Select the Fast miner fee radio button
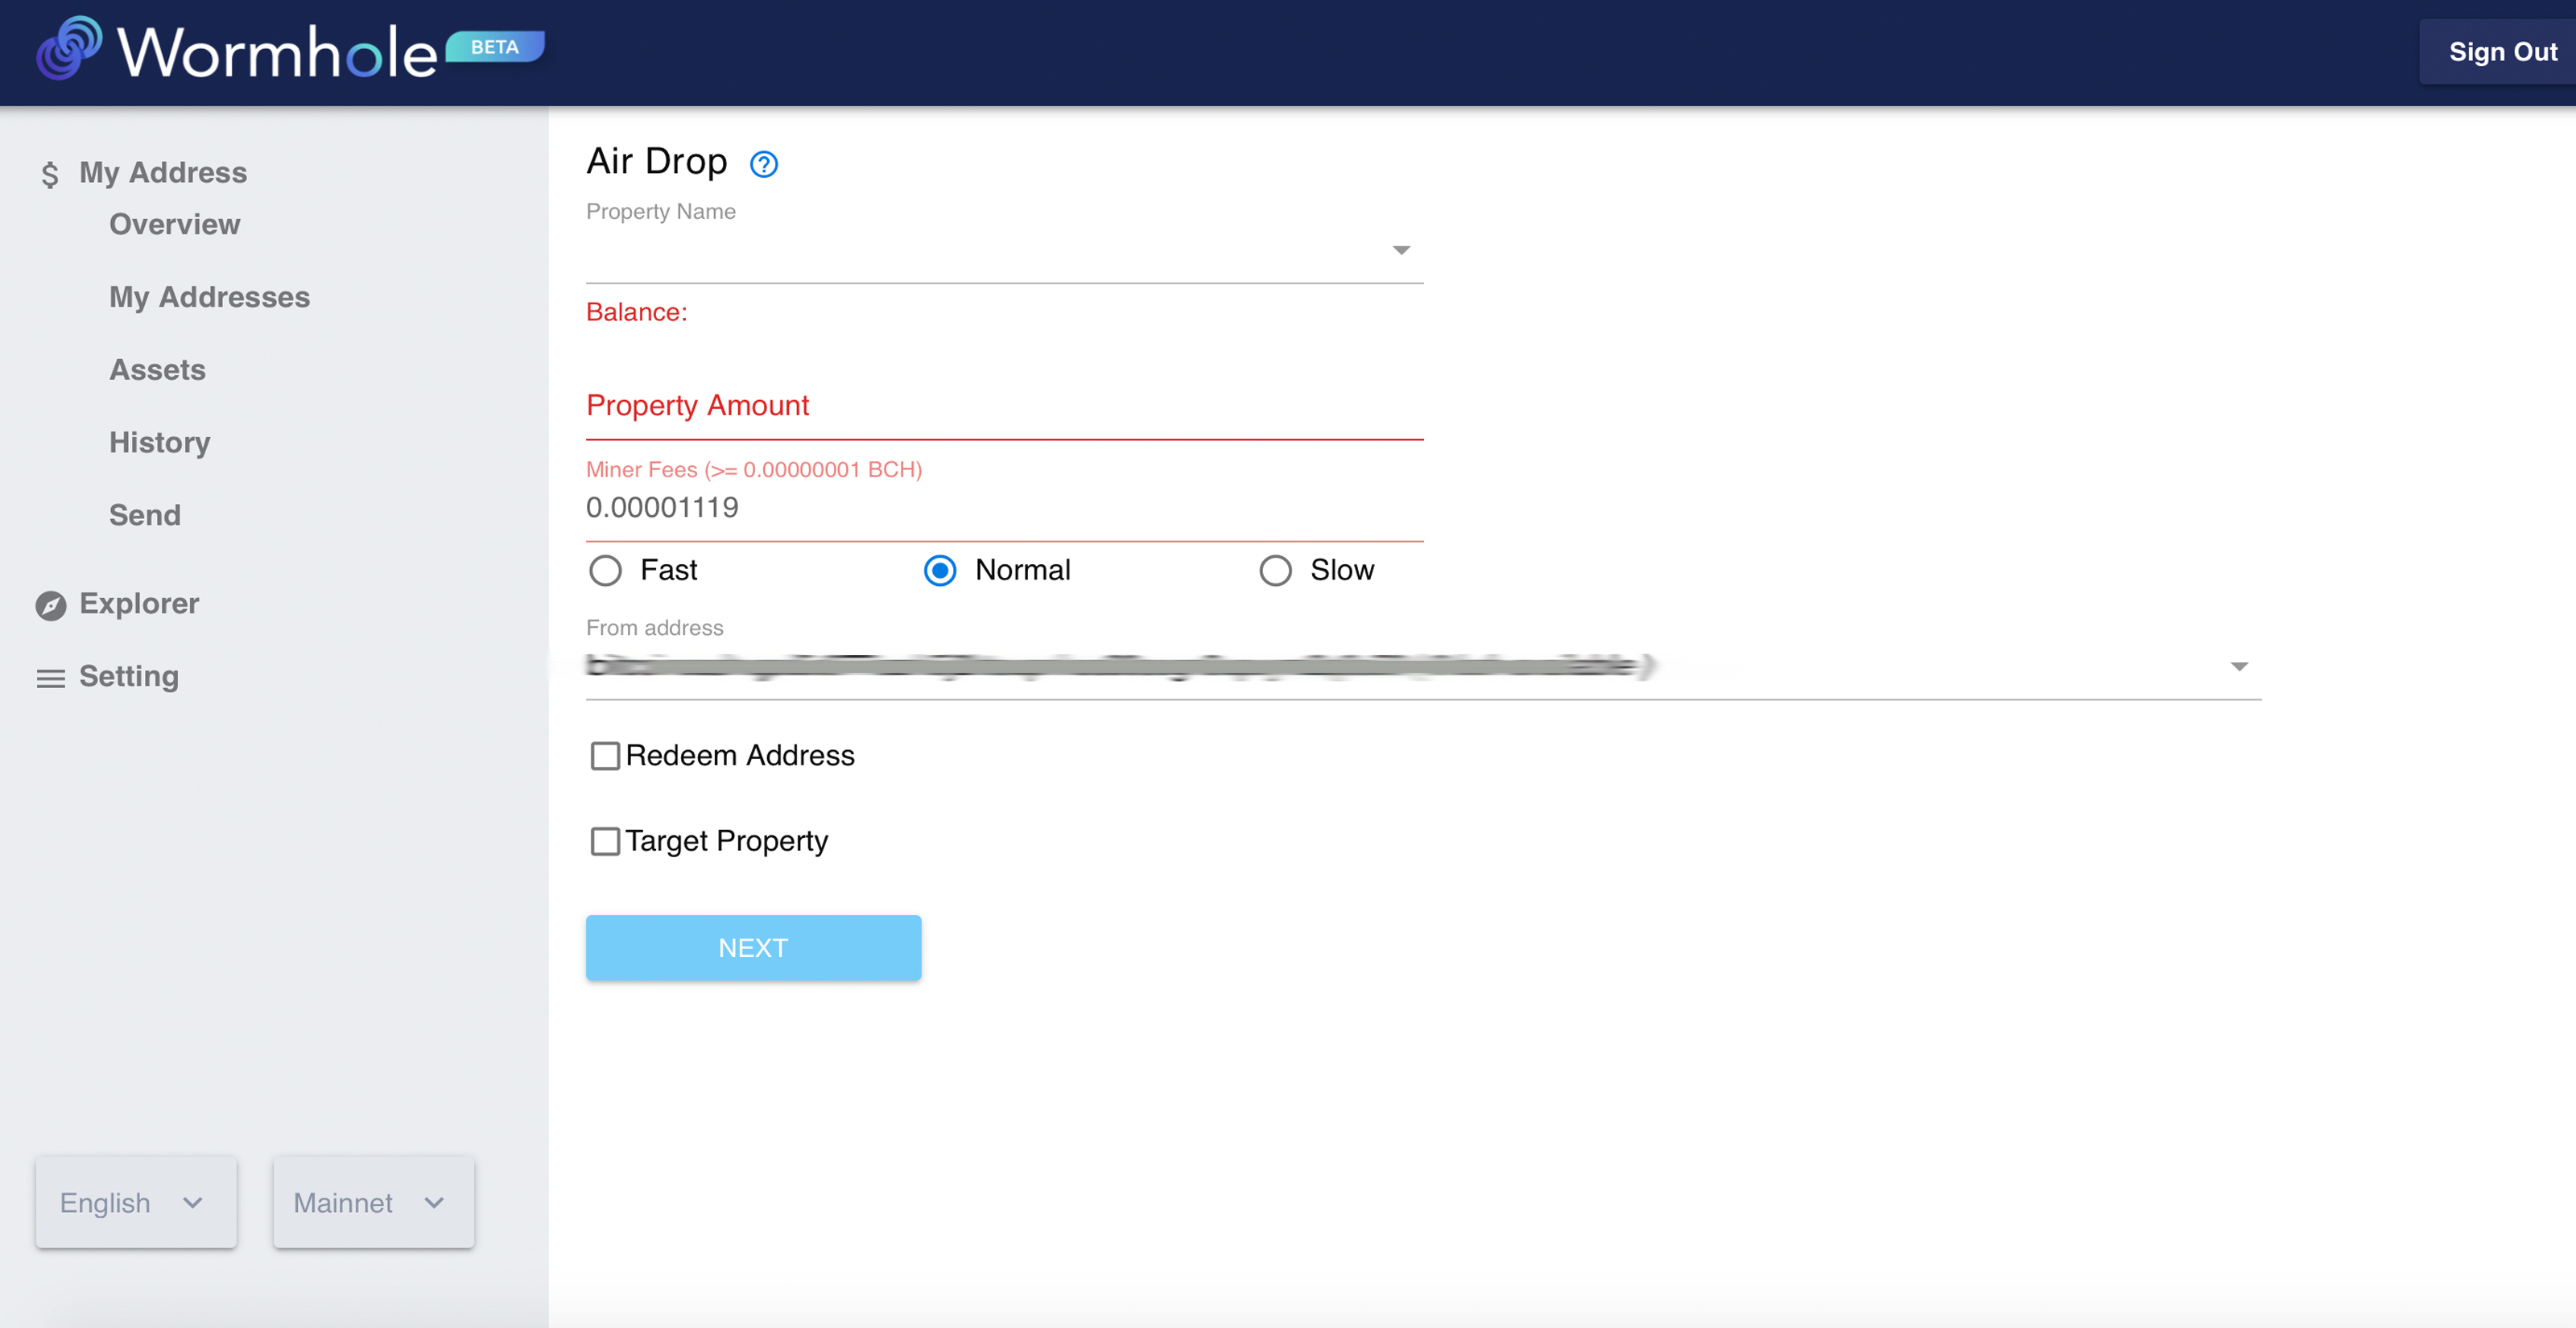This screenshot has height=1328, width=2576. click(x=606, y=569)
